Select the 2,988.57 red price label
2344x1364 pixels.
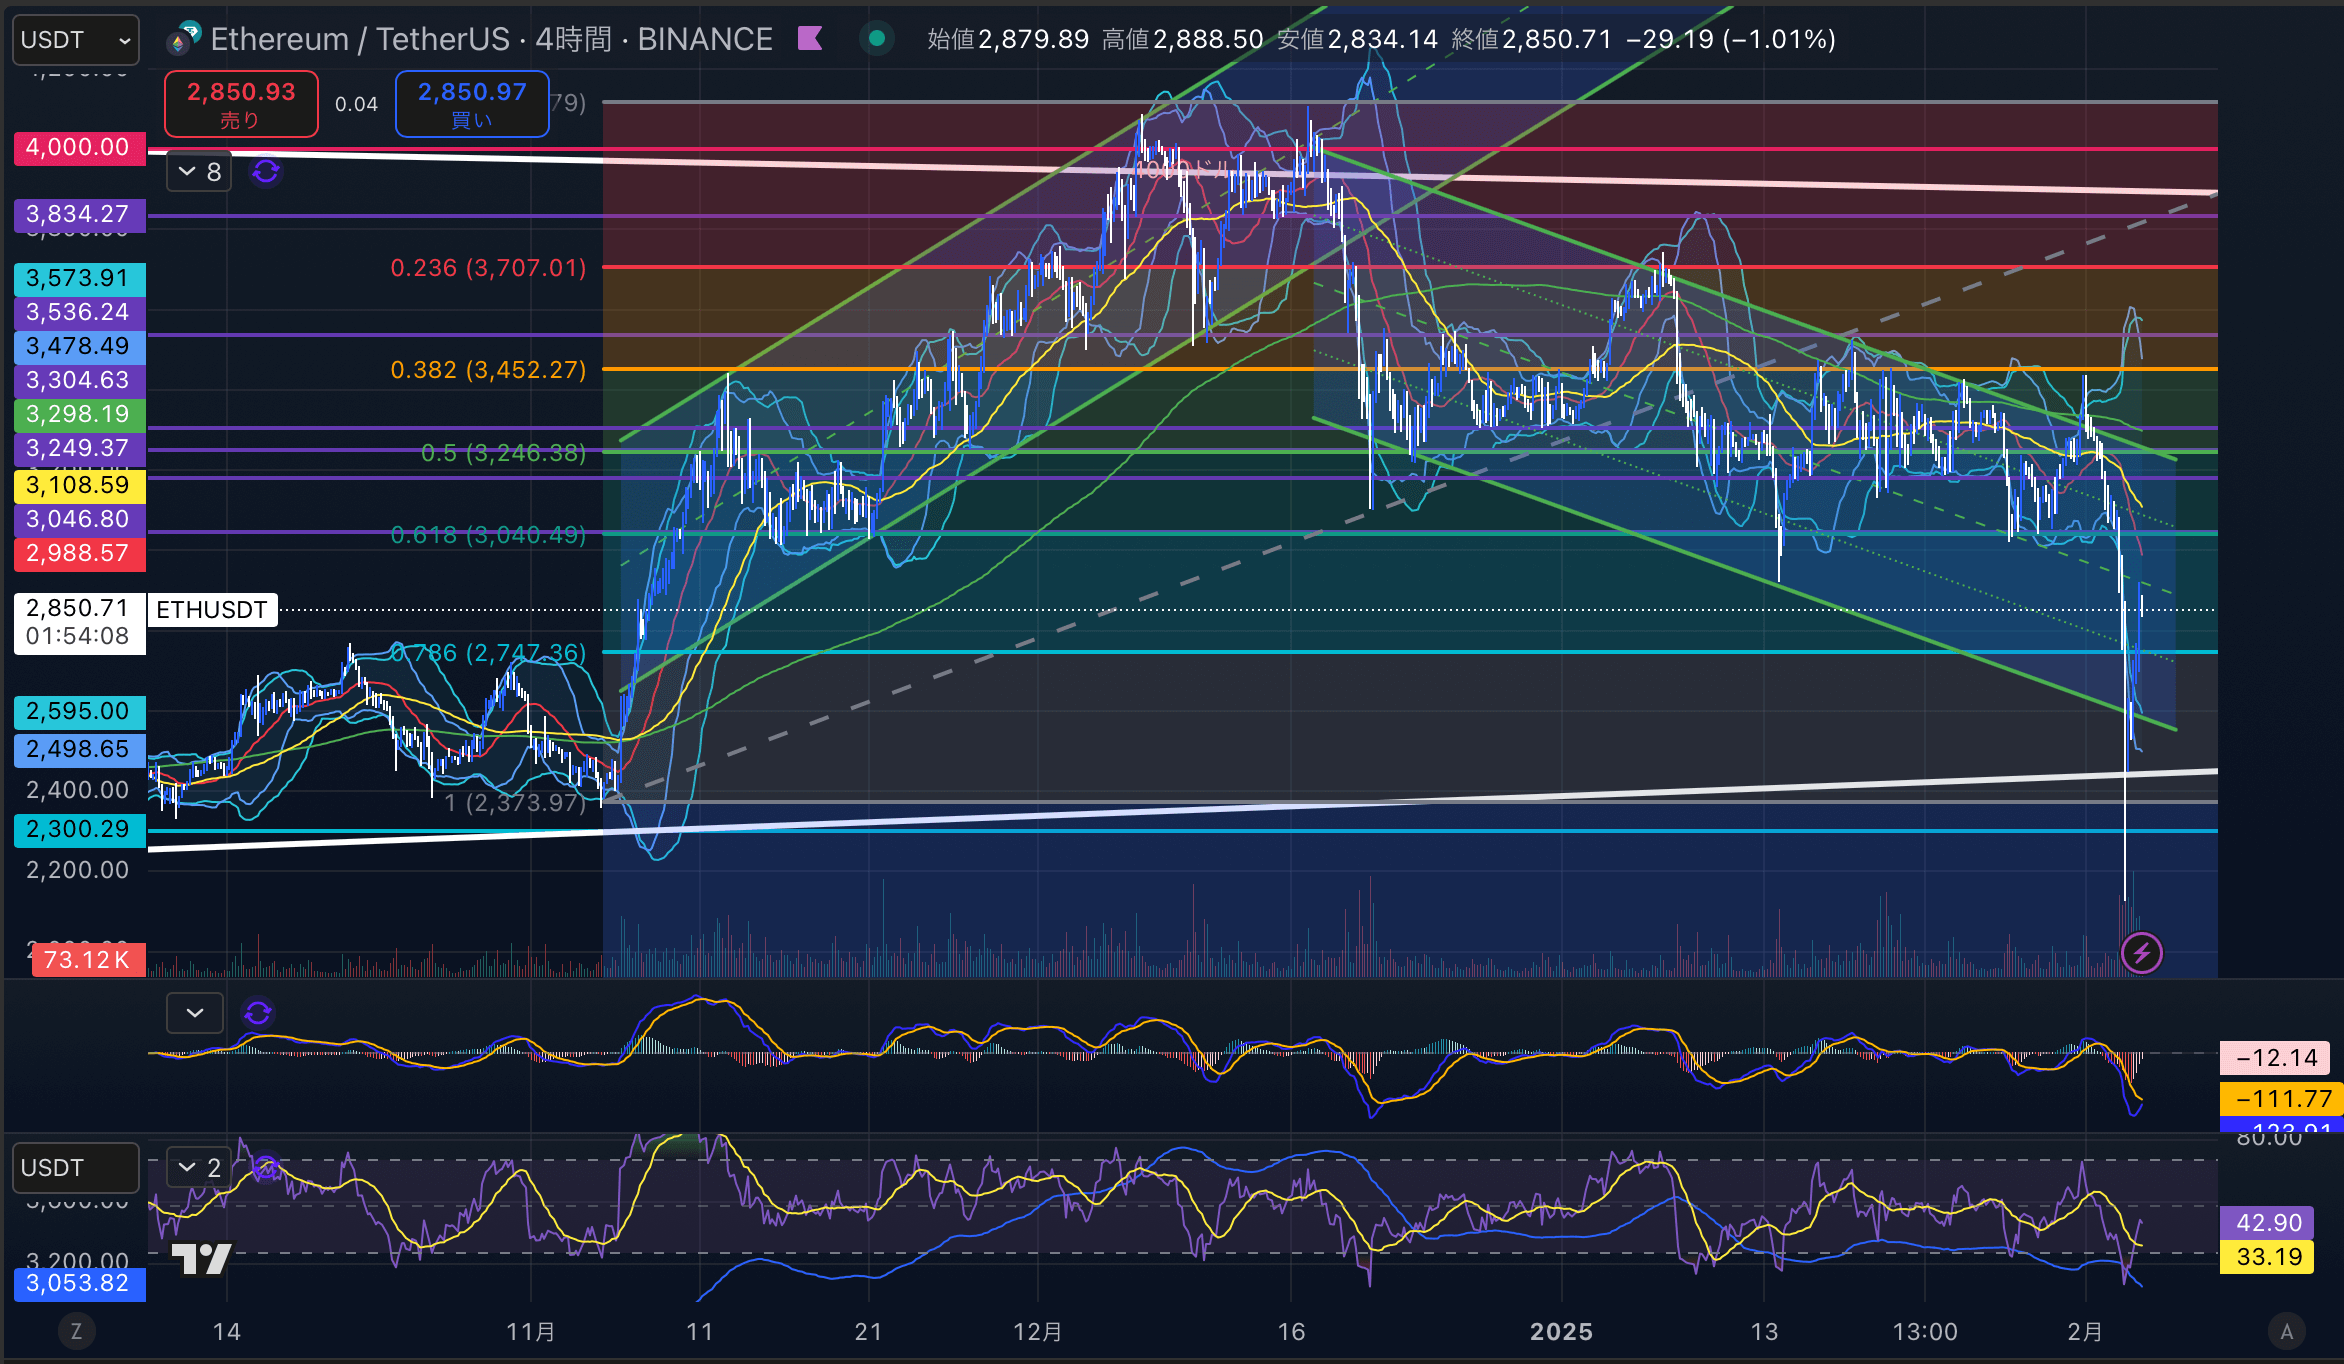pyautogui.click(x=79, y=553)
